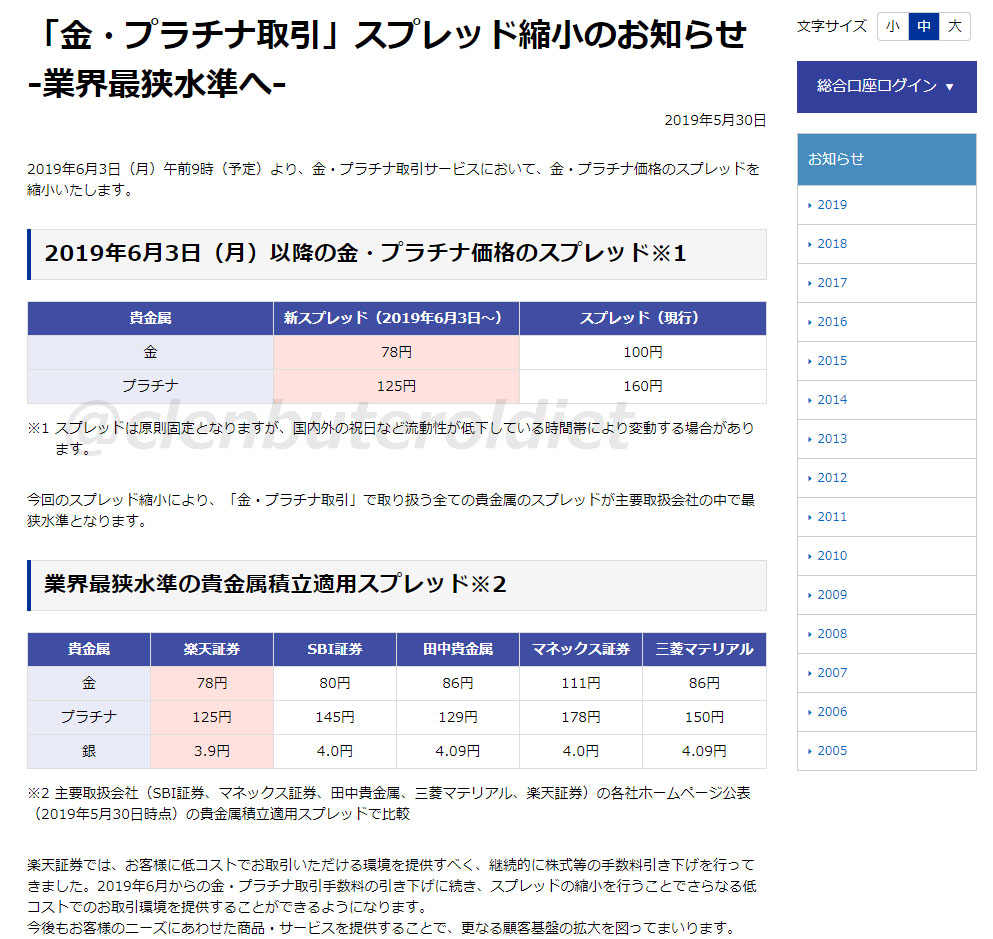This screenshot has height=939, width=993.
Task: Set text size to large (大)
Action: tap(954, 27)
